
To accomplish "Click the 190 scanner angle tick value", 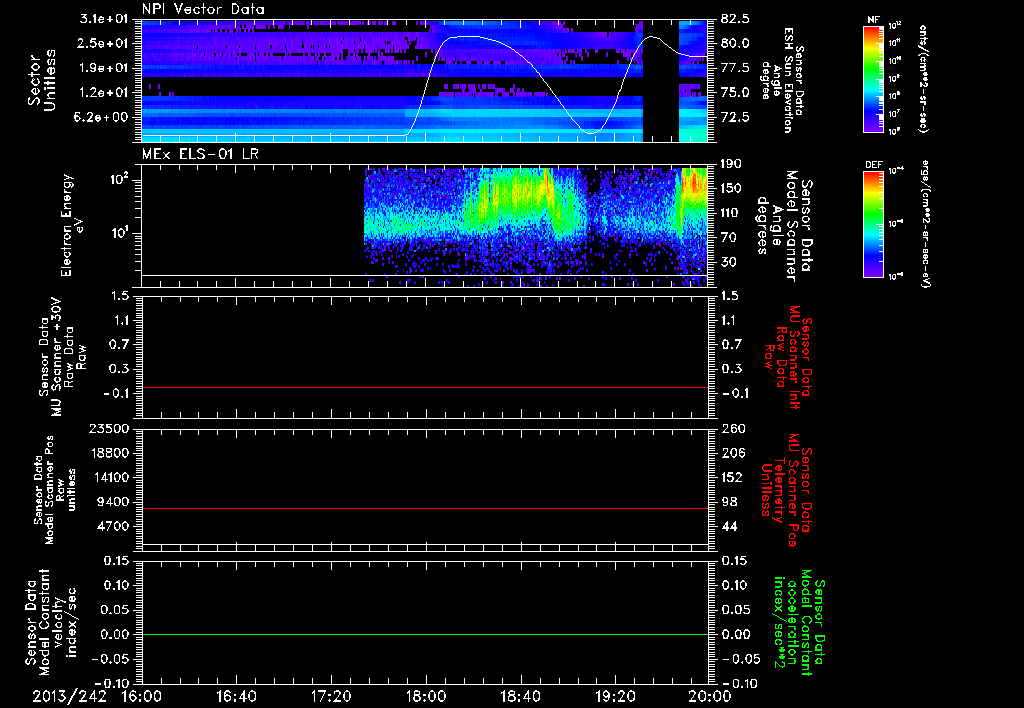I will pos(731,164).
